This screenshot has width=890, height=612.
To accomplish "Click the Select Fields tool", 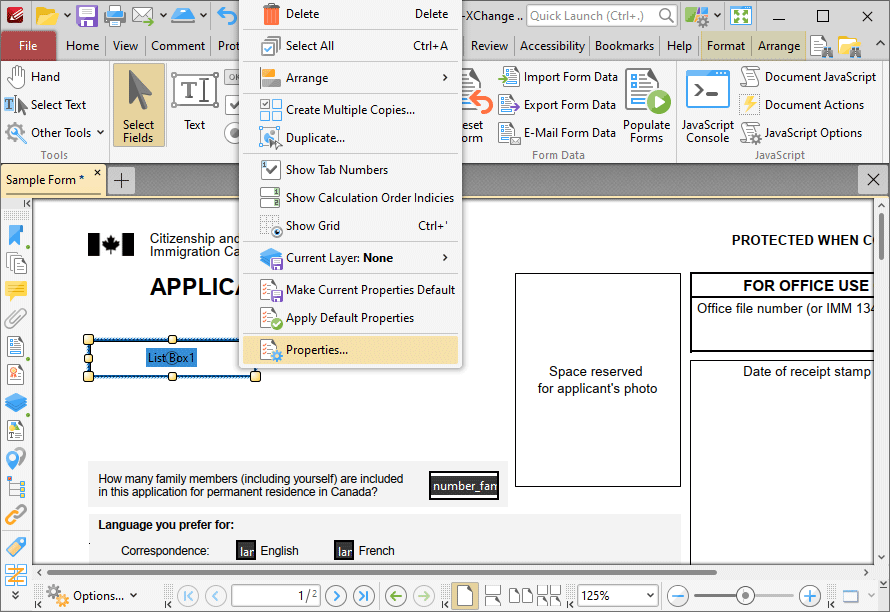I will pyautogui.click(x=138, y=106).
